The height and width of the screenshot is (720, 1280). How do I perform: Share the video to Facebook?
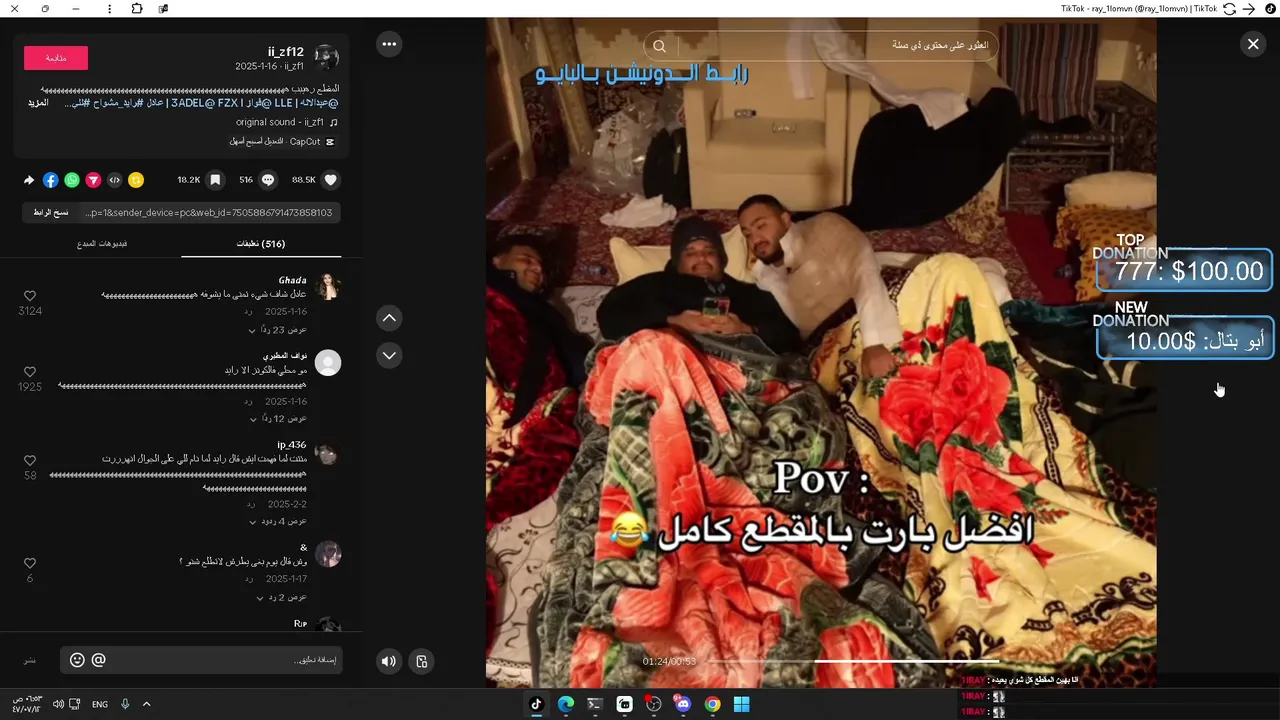pos(51,180)
